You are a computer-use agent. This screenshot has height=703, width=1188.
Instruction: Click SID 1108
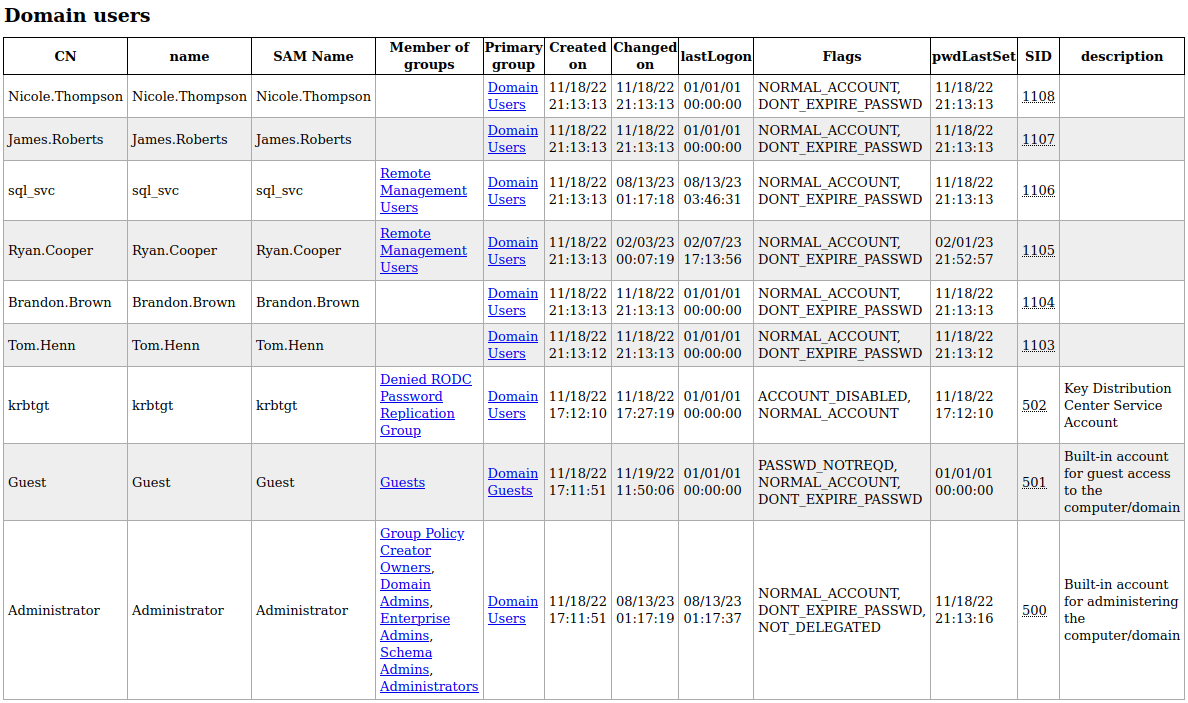click(1038, 96)
